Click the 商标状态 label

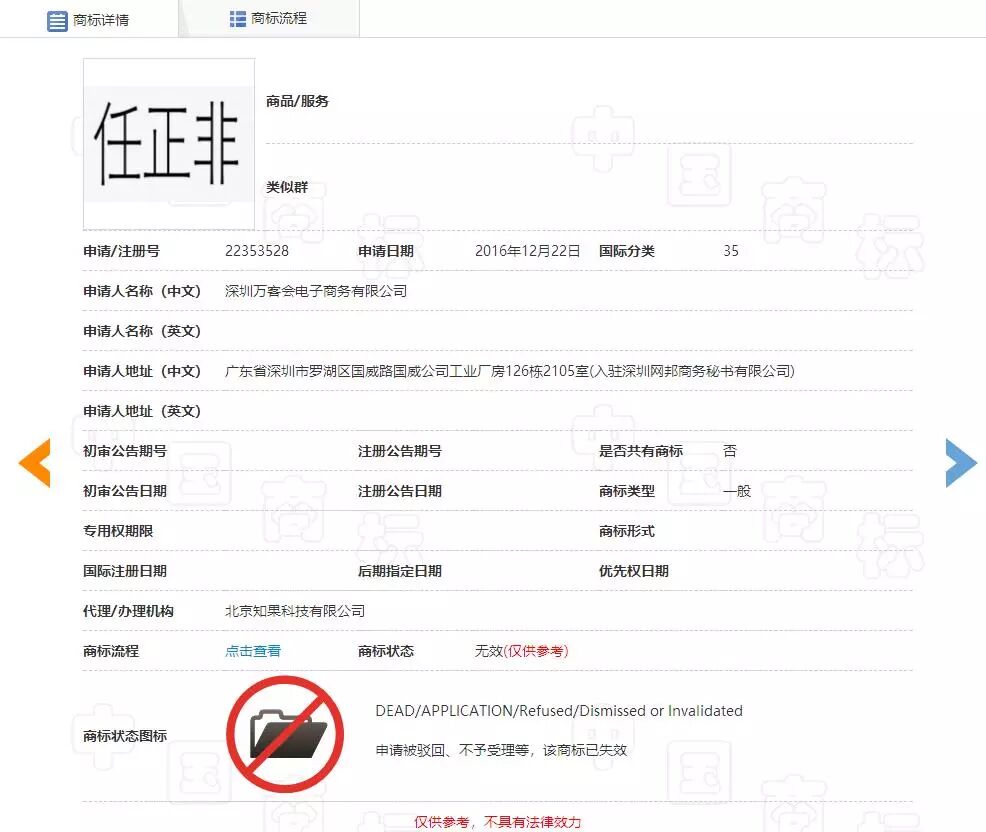pyautogui.click(x=385, y=651)
